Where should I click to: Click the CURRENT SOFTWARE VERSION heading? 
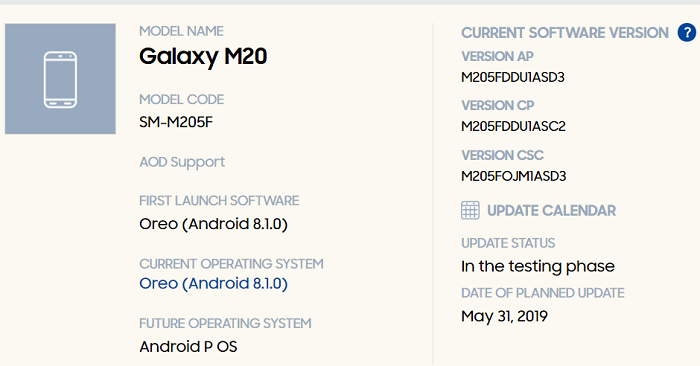coord(565,33)
